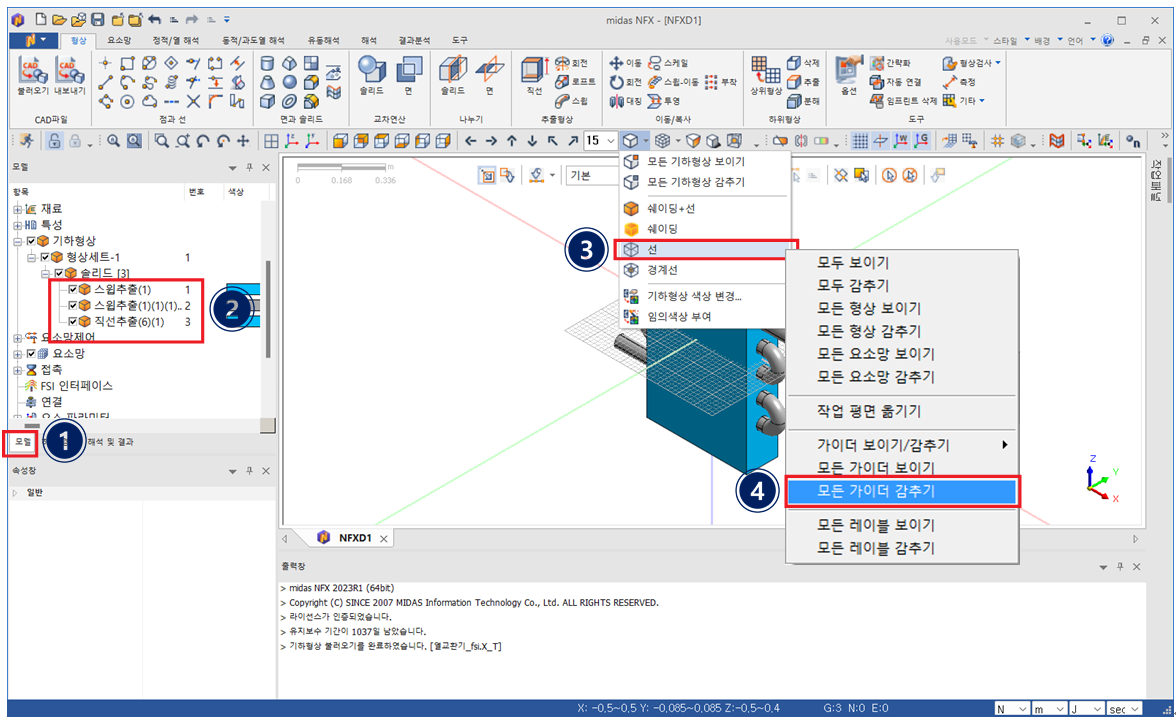Click the 부착 tool

click(x=721, y=82)
